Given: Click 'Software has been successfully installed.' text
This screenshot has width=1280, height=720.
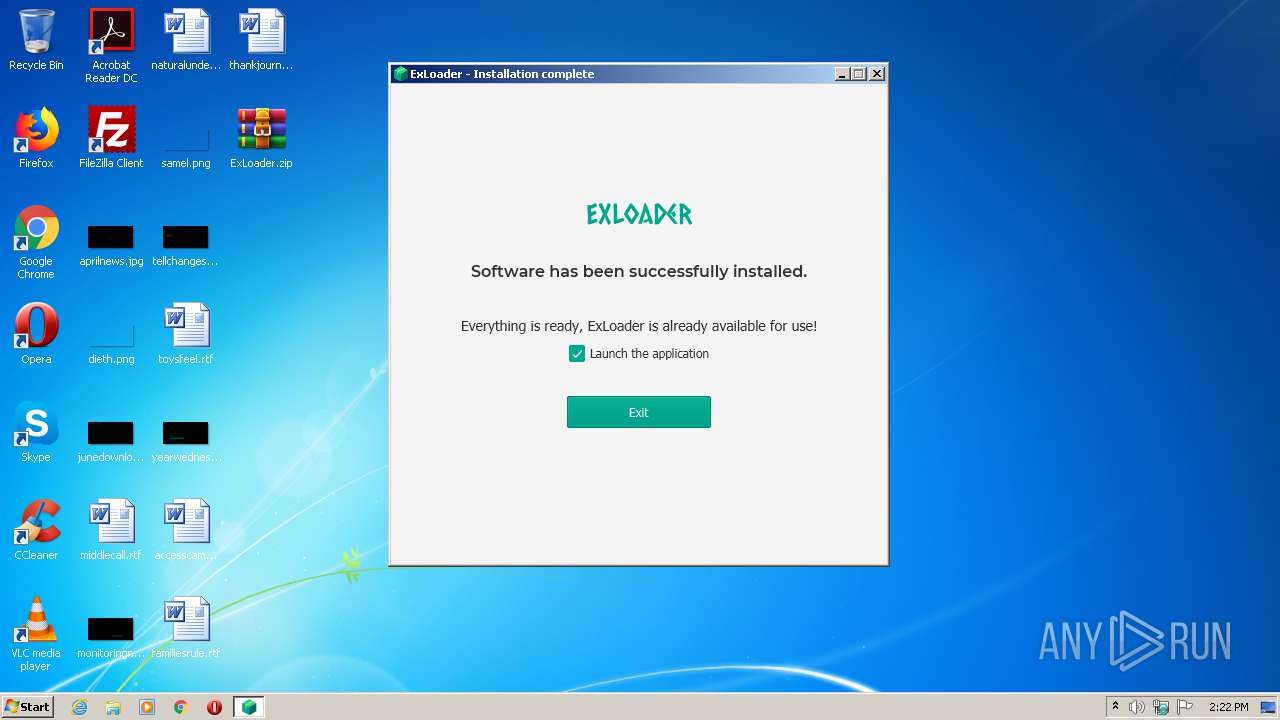Looking at the screenshot, I should click(x=639, y=272).
